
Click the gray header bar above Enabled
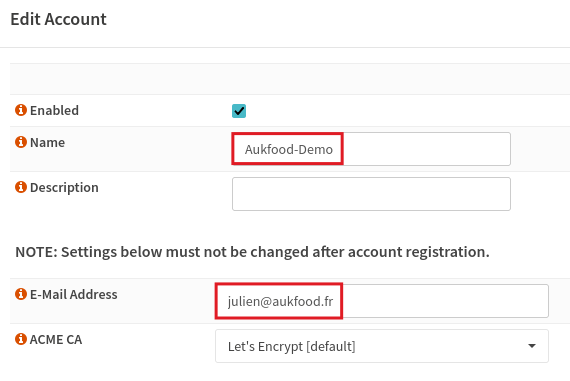pyautogui.click(x=290, y=79)
